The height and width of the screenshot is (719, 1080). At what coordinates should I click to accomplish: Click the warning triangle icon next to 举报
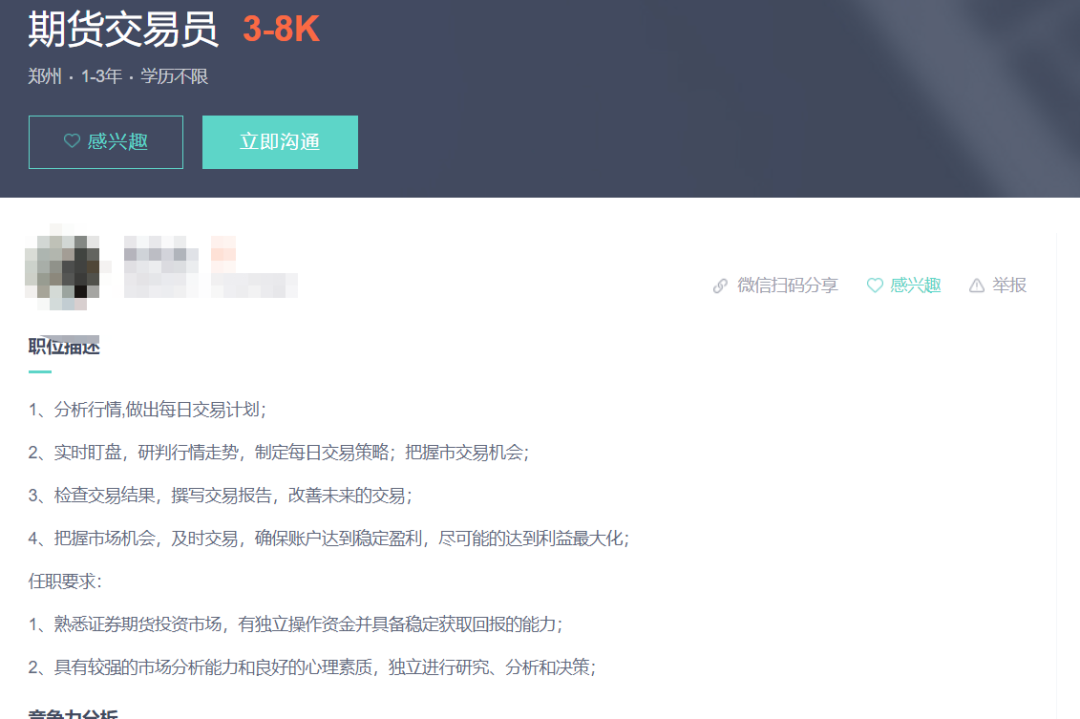tap(976, 285)
